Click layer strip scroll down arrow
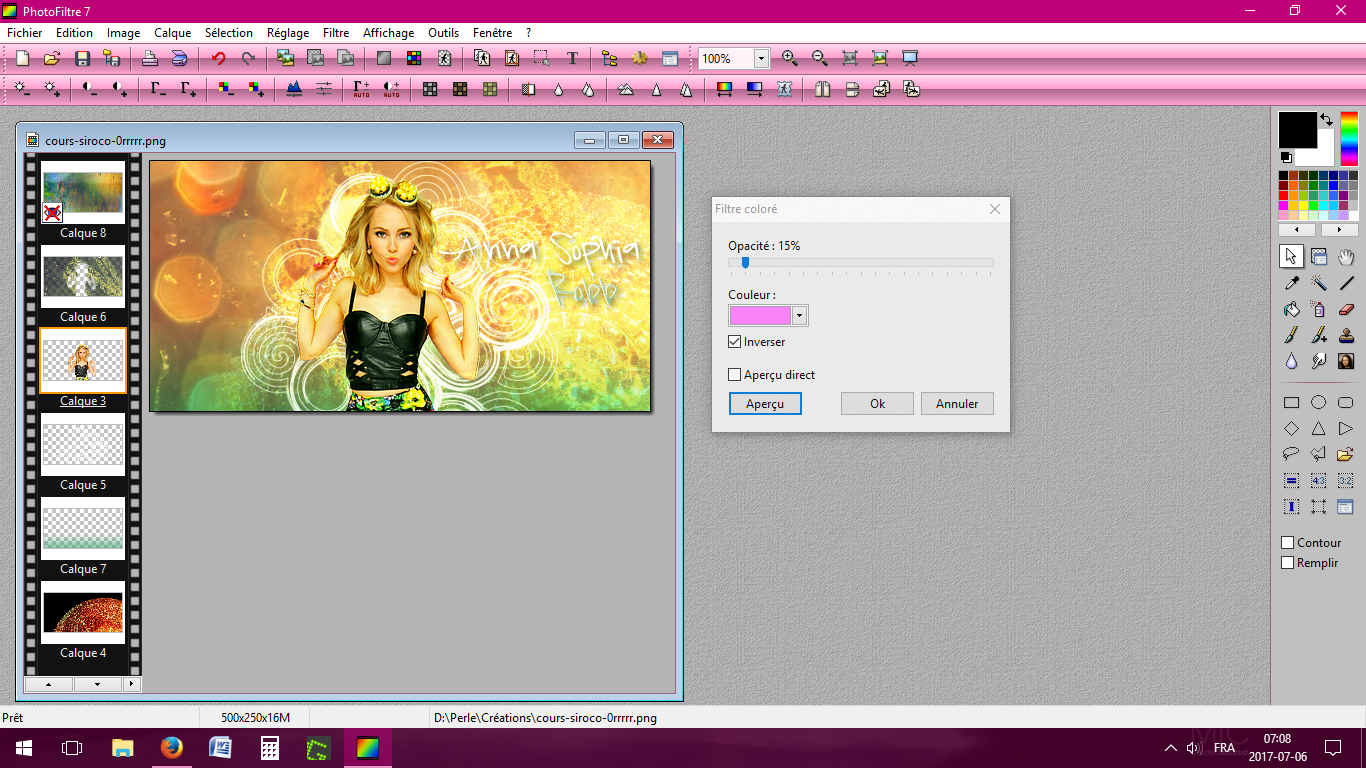The width and height of the screenshot is (1366, 768). coord(97,684)
